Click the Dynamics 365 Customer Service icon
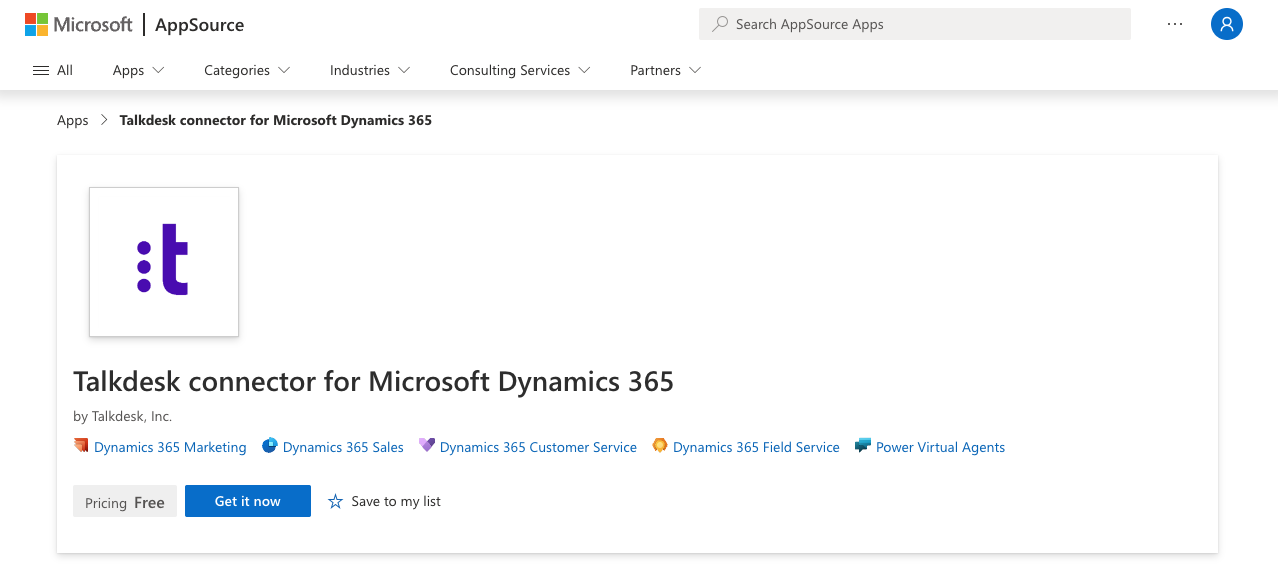1278x577 pixels. coord(427,446)
